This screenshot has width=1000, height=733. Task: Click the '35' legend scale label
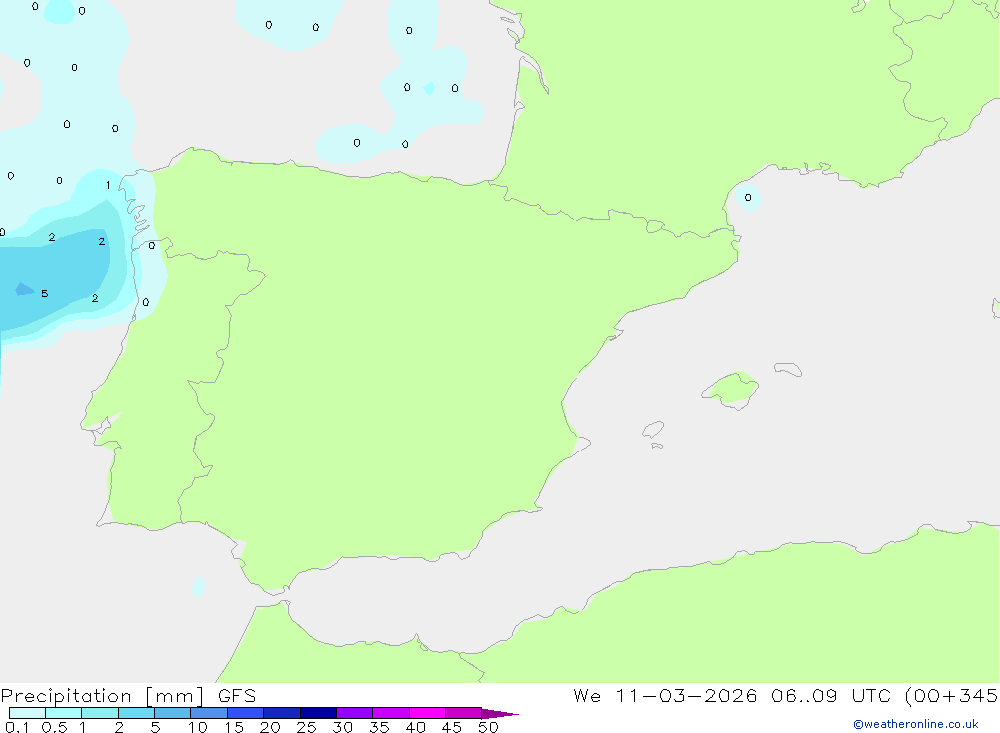pyautogui.click(x=379, y=727)
